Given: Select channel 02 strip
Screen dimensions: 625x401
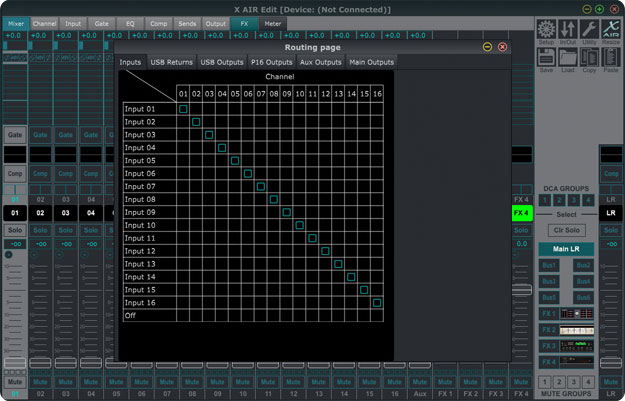Looking at the screenshot, I should point(40,213).
